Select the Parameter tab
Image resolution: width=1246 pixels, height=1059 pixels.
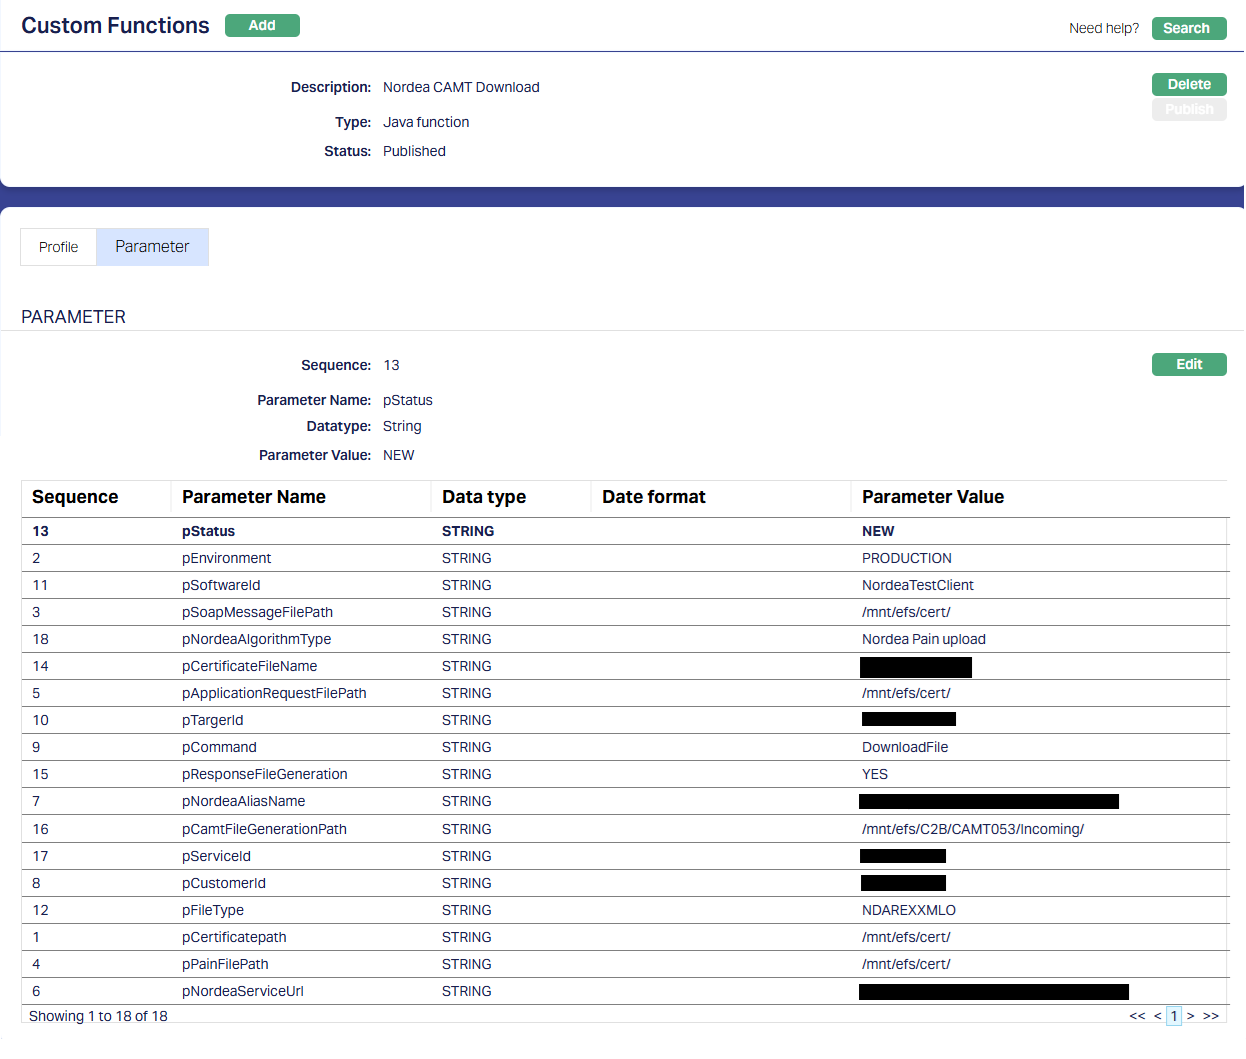(x=152, y=247)
